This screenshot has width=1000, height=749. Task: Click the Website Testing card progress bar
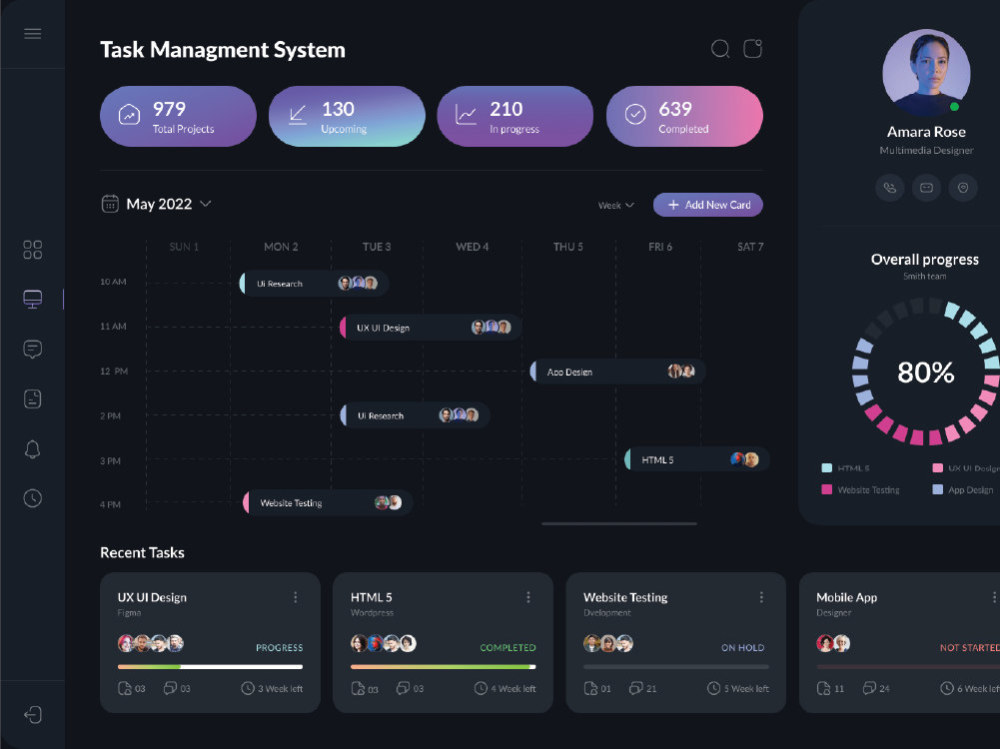(x=676, y=667)
